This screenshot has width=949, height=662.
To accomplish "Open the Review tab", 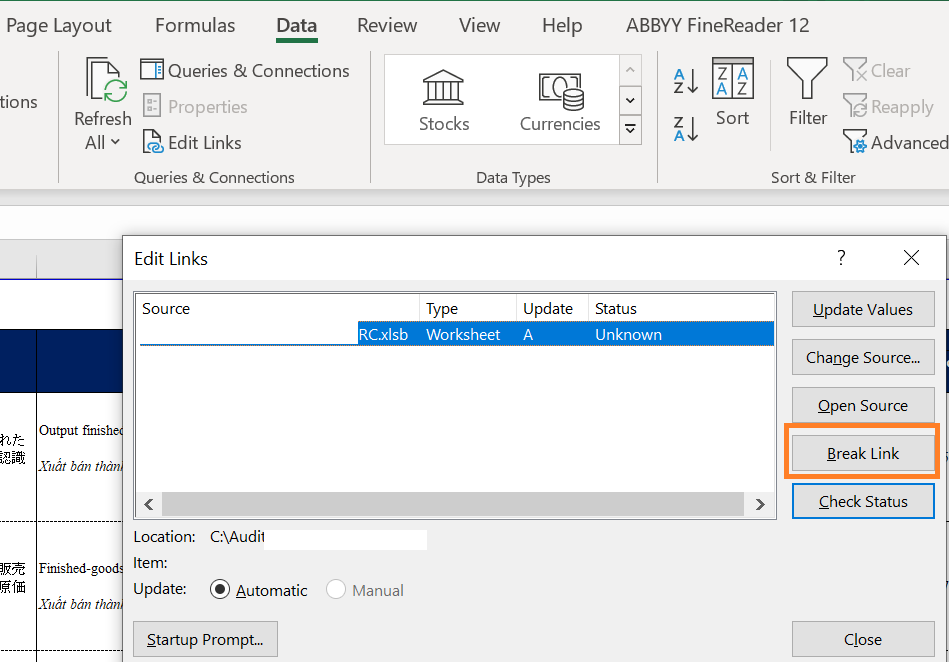I will pos(386,26).
